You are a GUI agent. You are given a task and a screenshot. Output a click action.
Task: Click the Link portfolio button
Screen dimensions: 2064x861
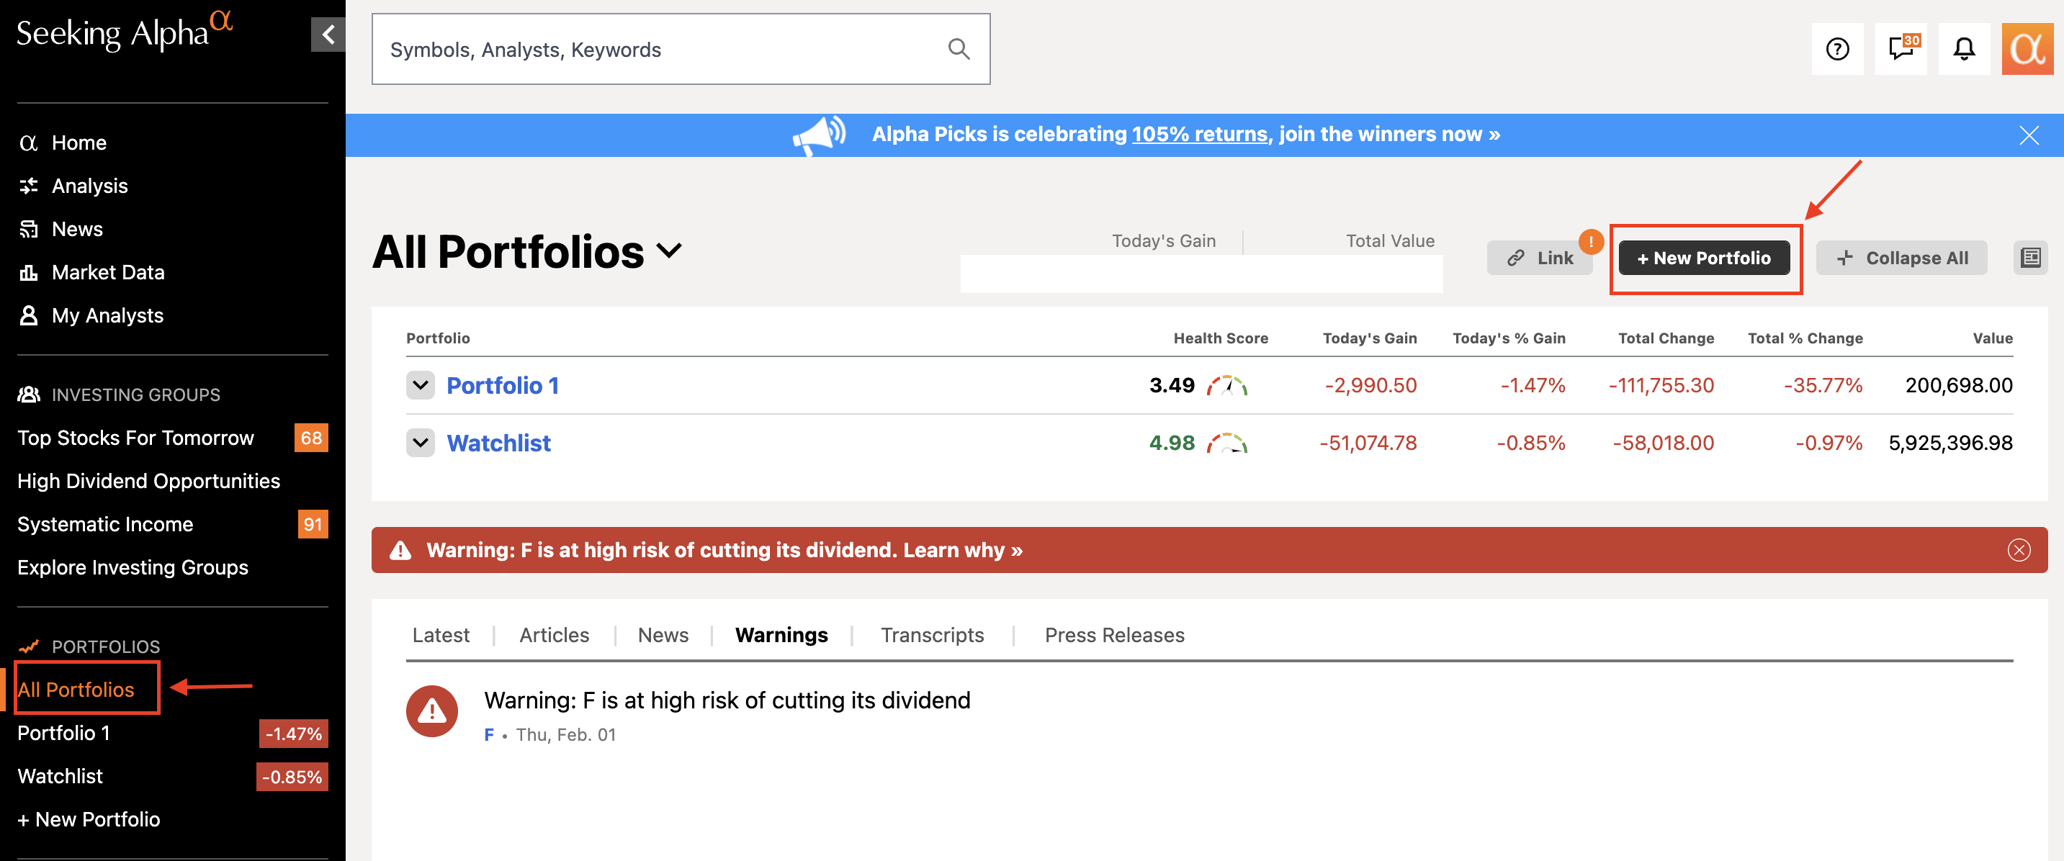[x=1540, y=258]
